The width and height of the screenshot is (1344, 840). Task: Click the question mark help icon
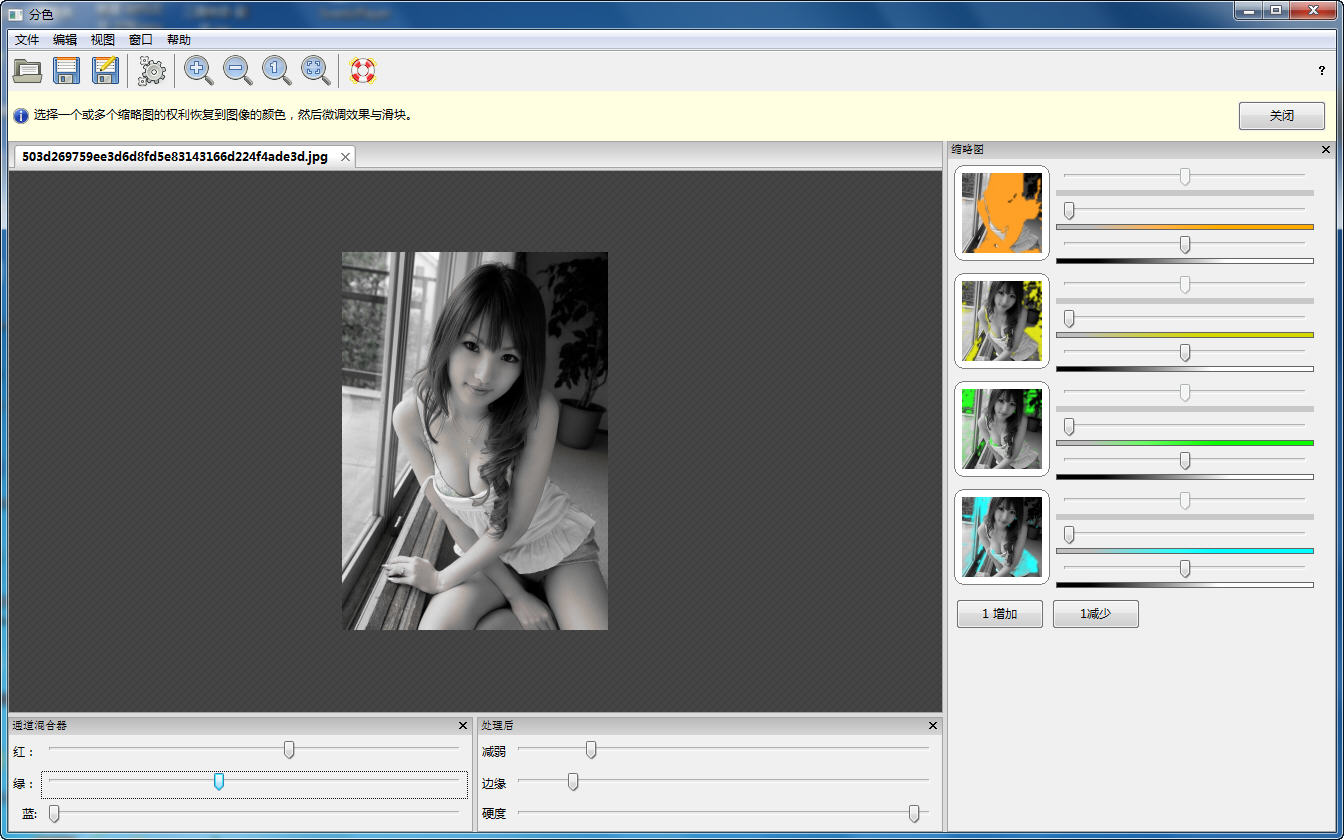click(x=1322, y=71)
